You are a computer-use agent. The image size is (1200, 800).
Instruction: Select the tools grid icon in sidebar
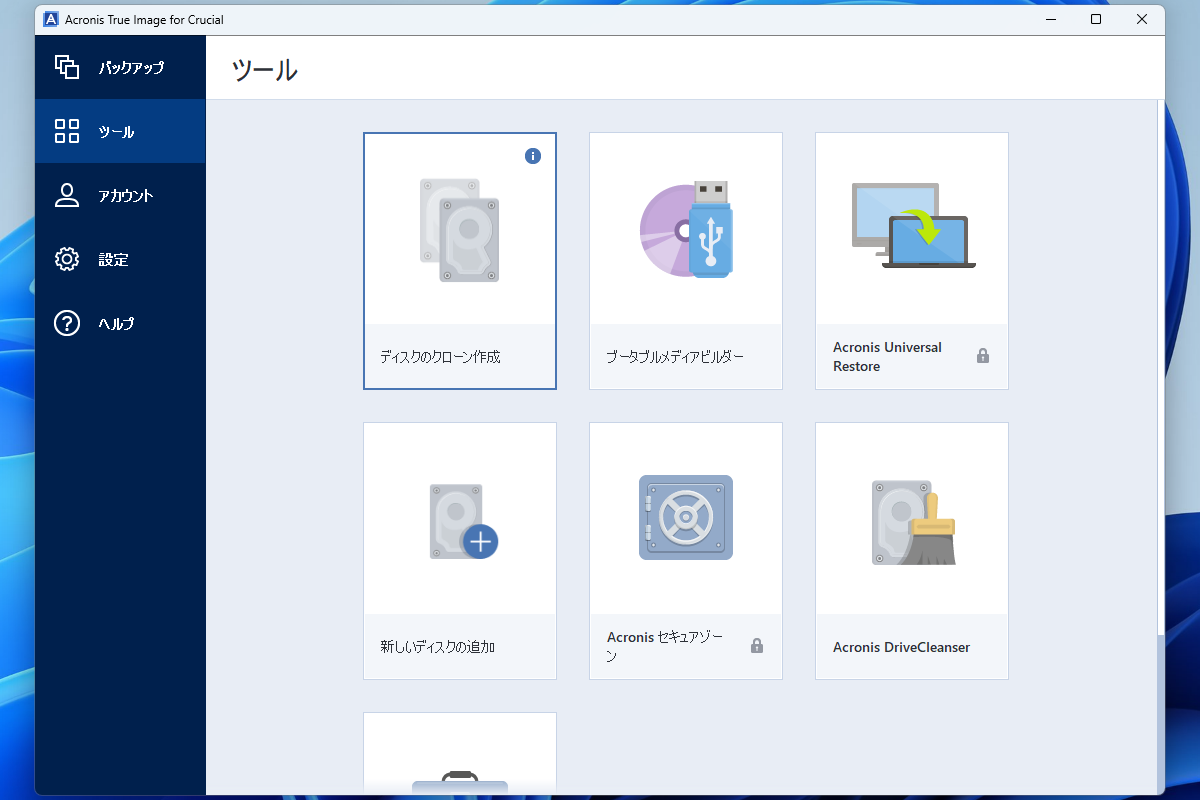[x=66, y=131]
